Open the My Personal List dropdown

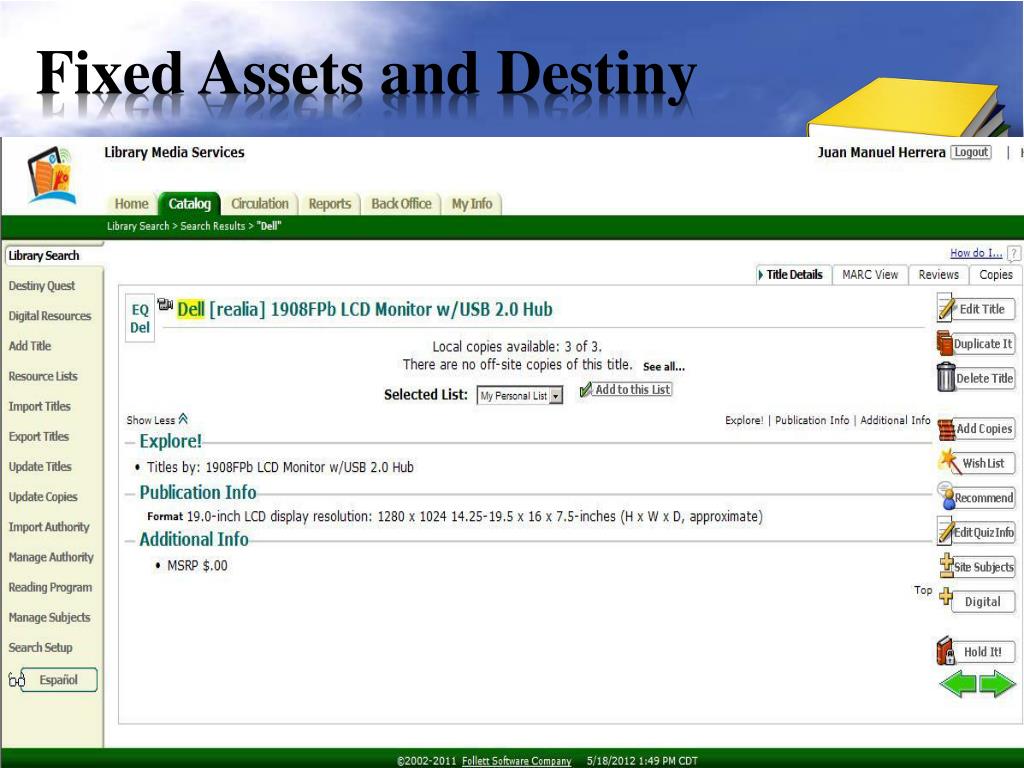point(520,396)
